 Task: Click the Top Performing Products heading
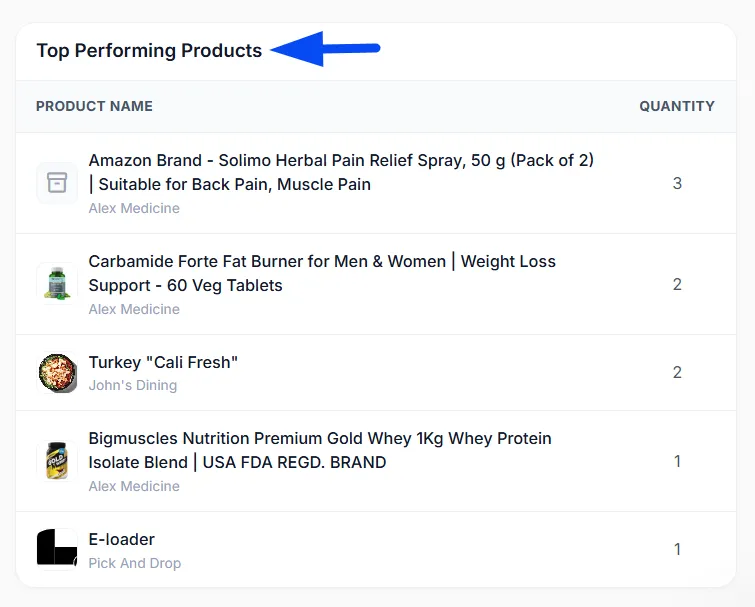pos(149,51)
